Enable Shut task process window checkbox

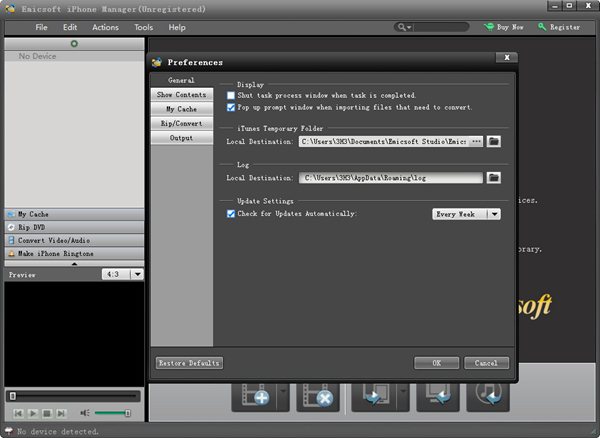pos(231,95)
